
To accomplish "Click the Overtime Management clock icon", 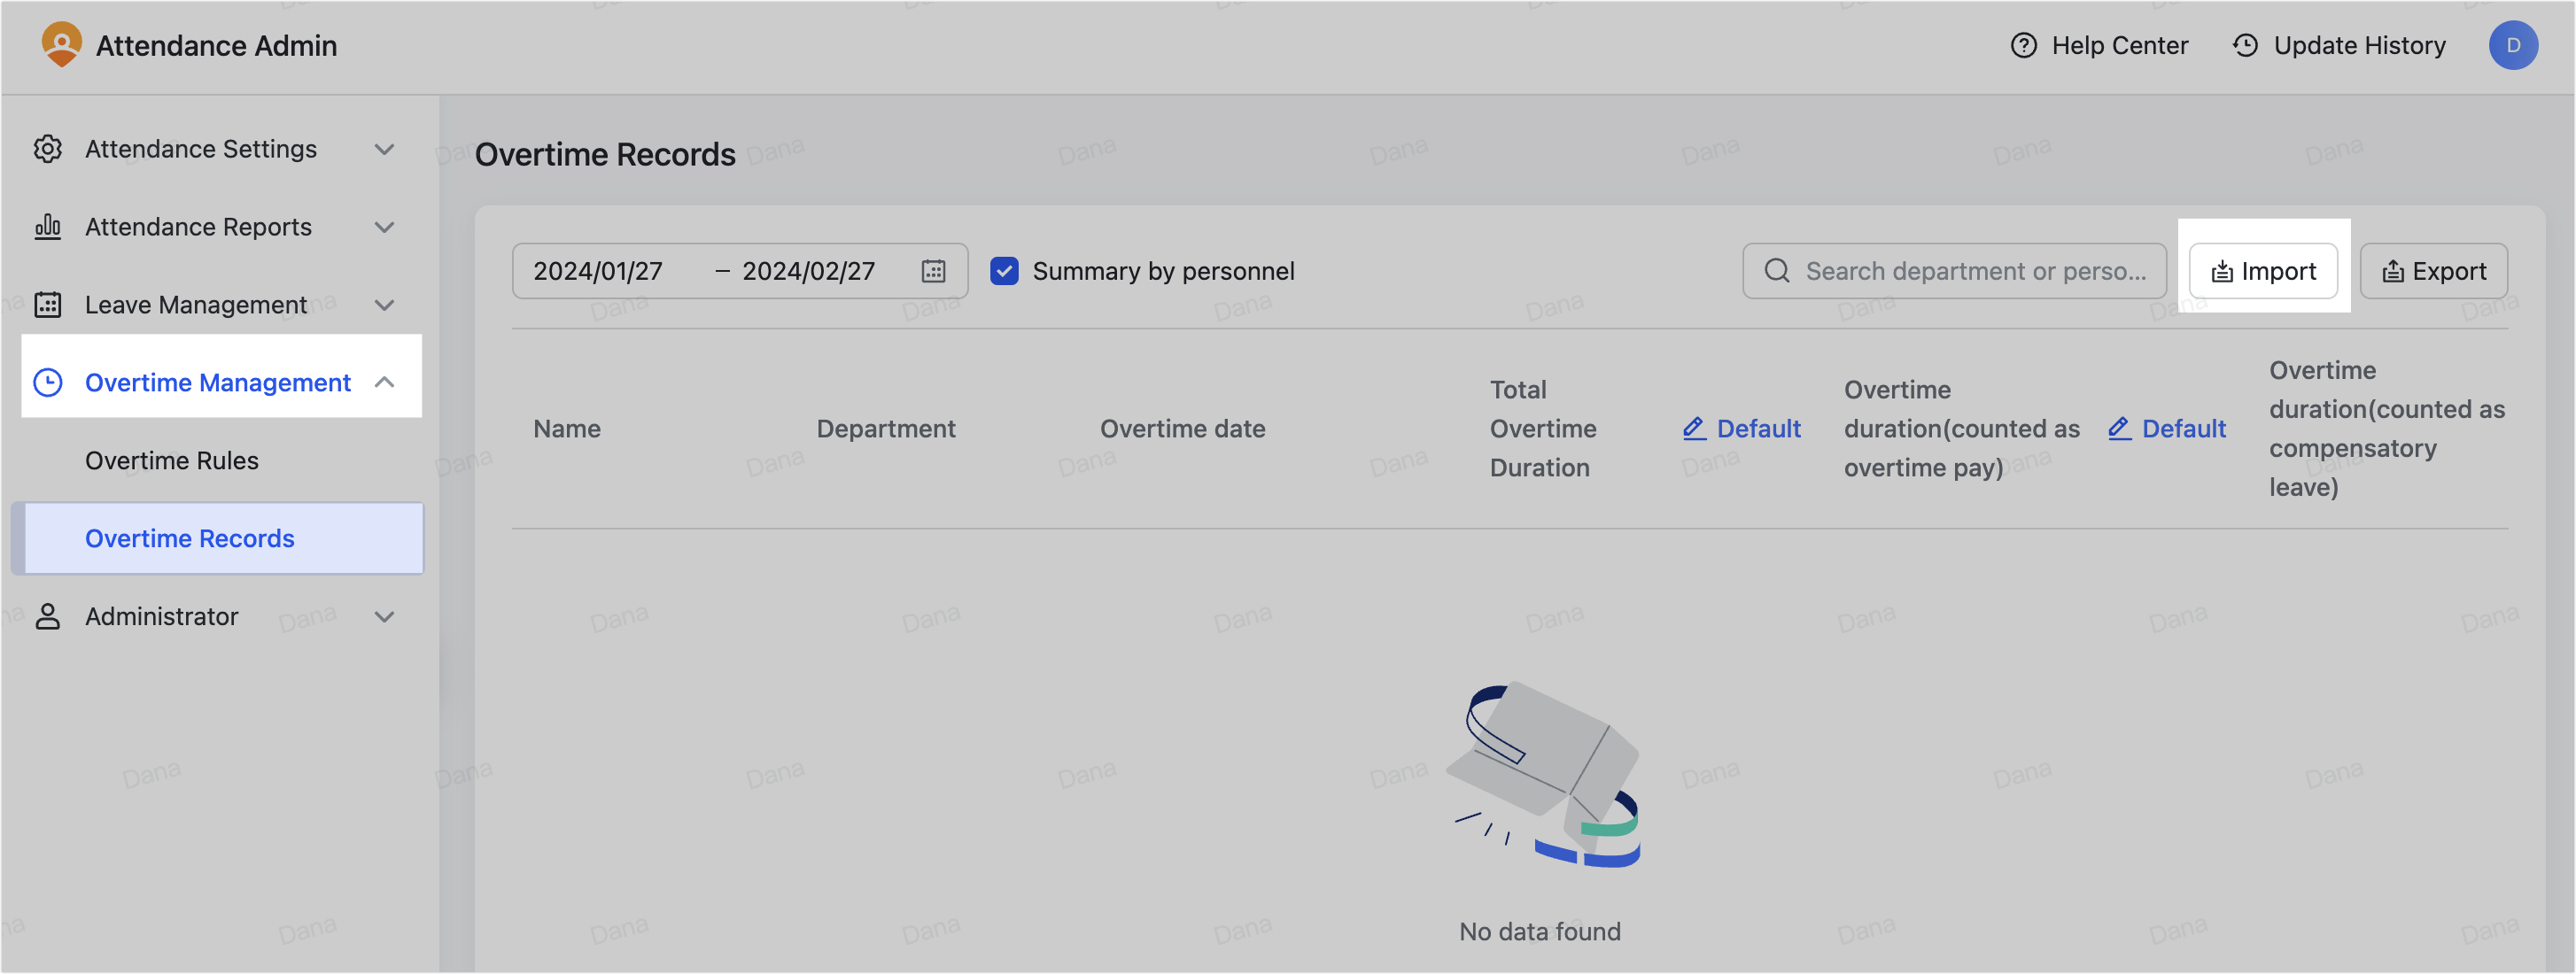I will pyautogui.click(x=48, y=382).
